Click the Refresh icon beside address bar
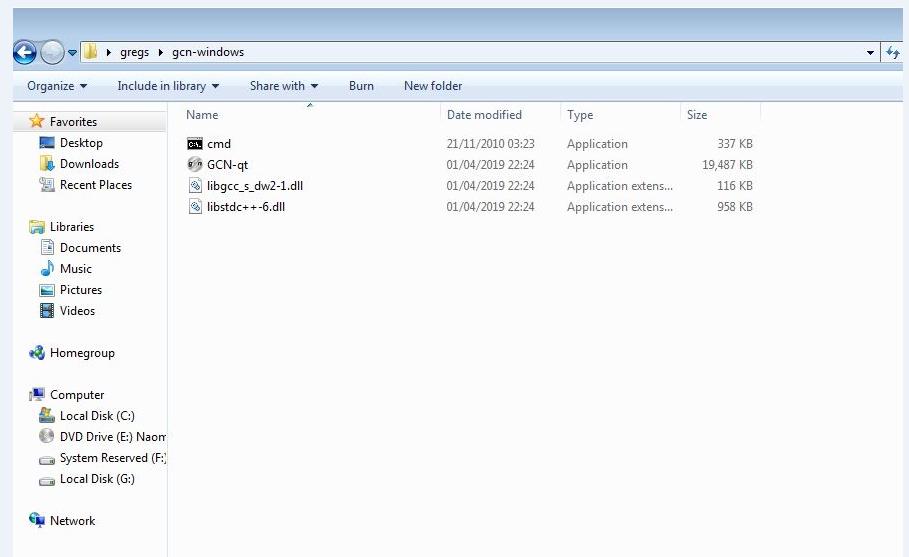Image resolution: width=909 pixels, height=557 pixels. tap(893, 53)
